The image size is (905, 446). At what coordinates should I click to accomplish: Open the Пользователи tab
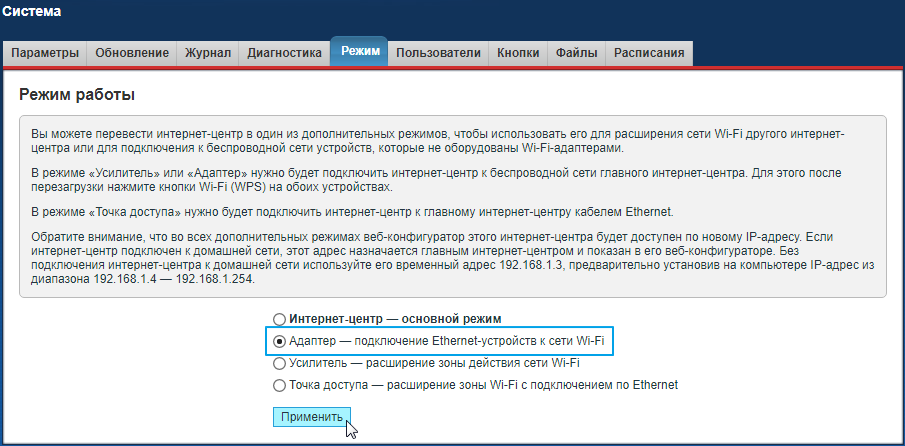(438, 53)
